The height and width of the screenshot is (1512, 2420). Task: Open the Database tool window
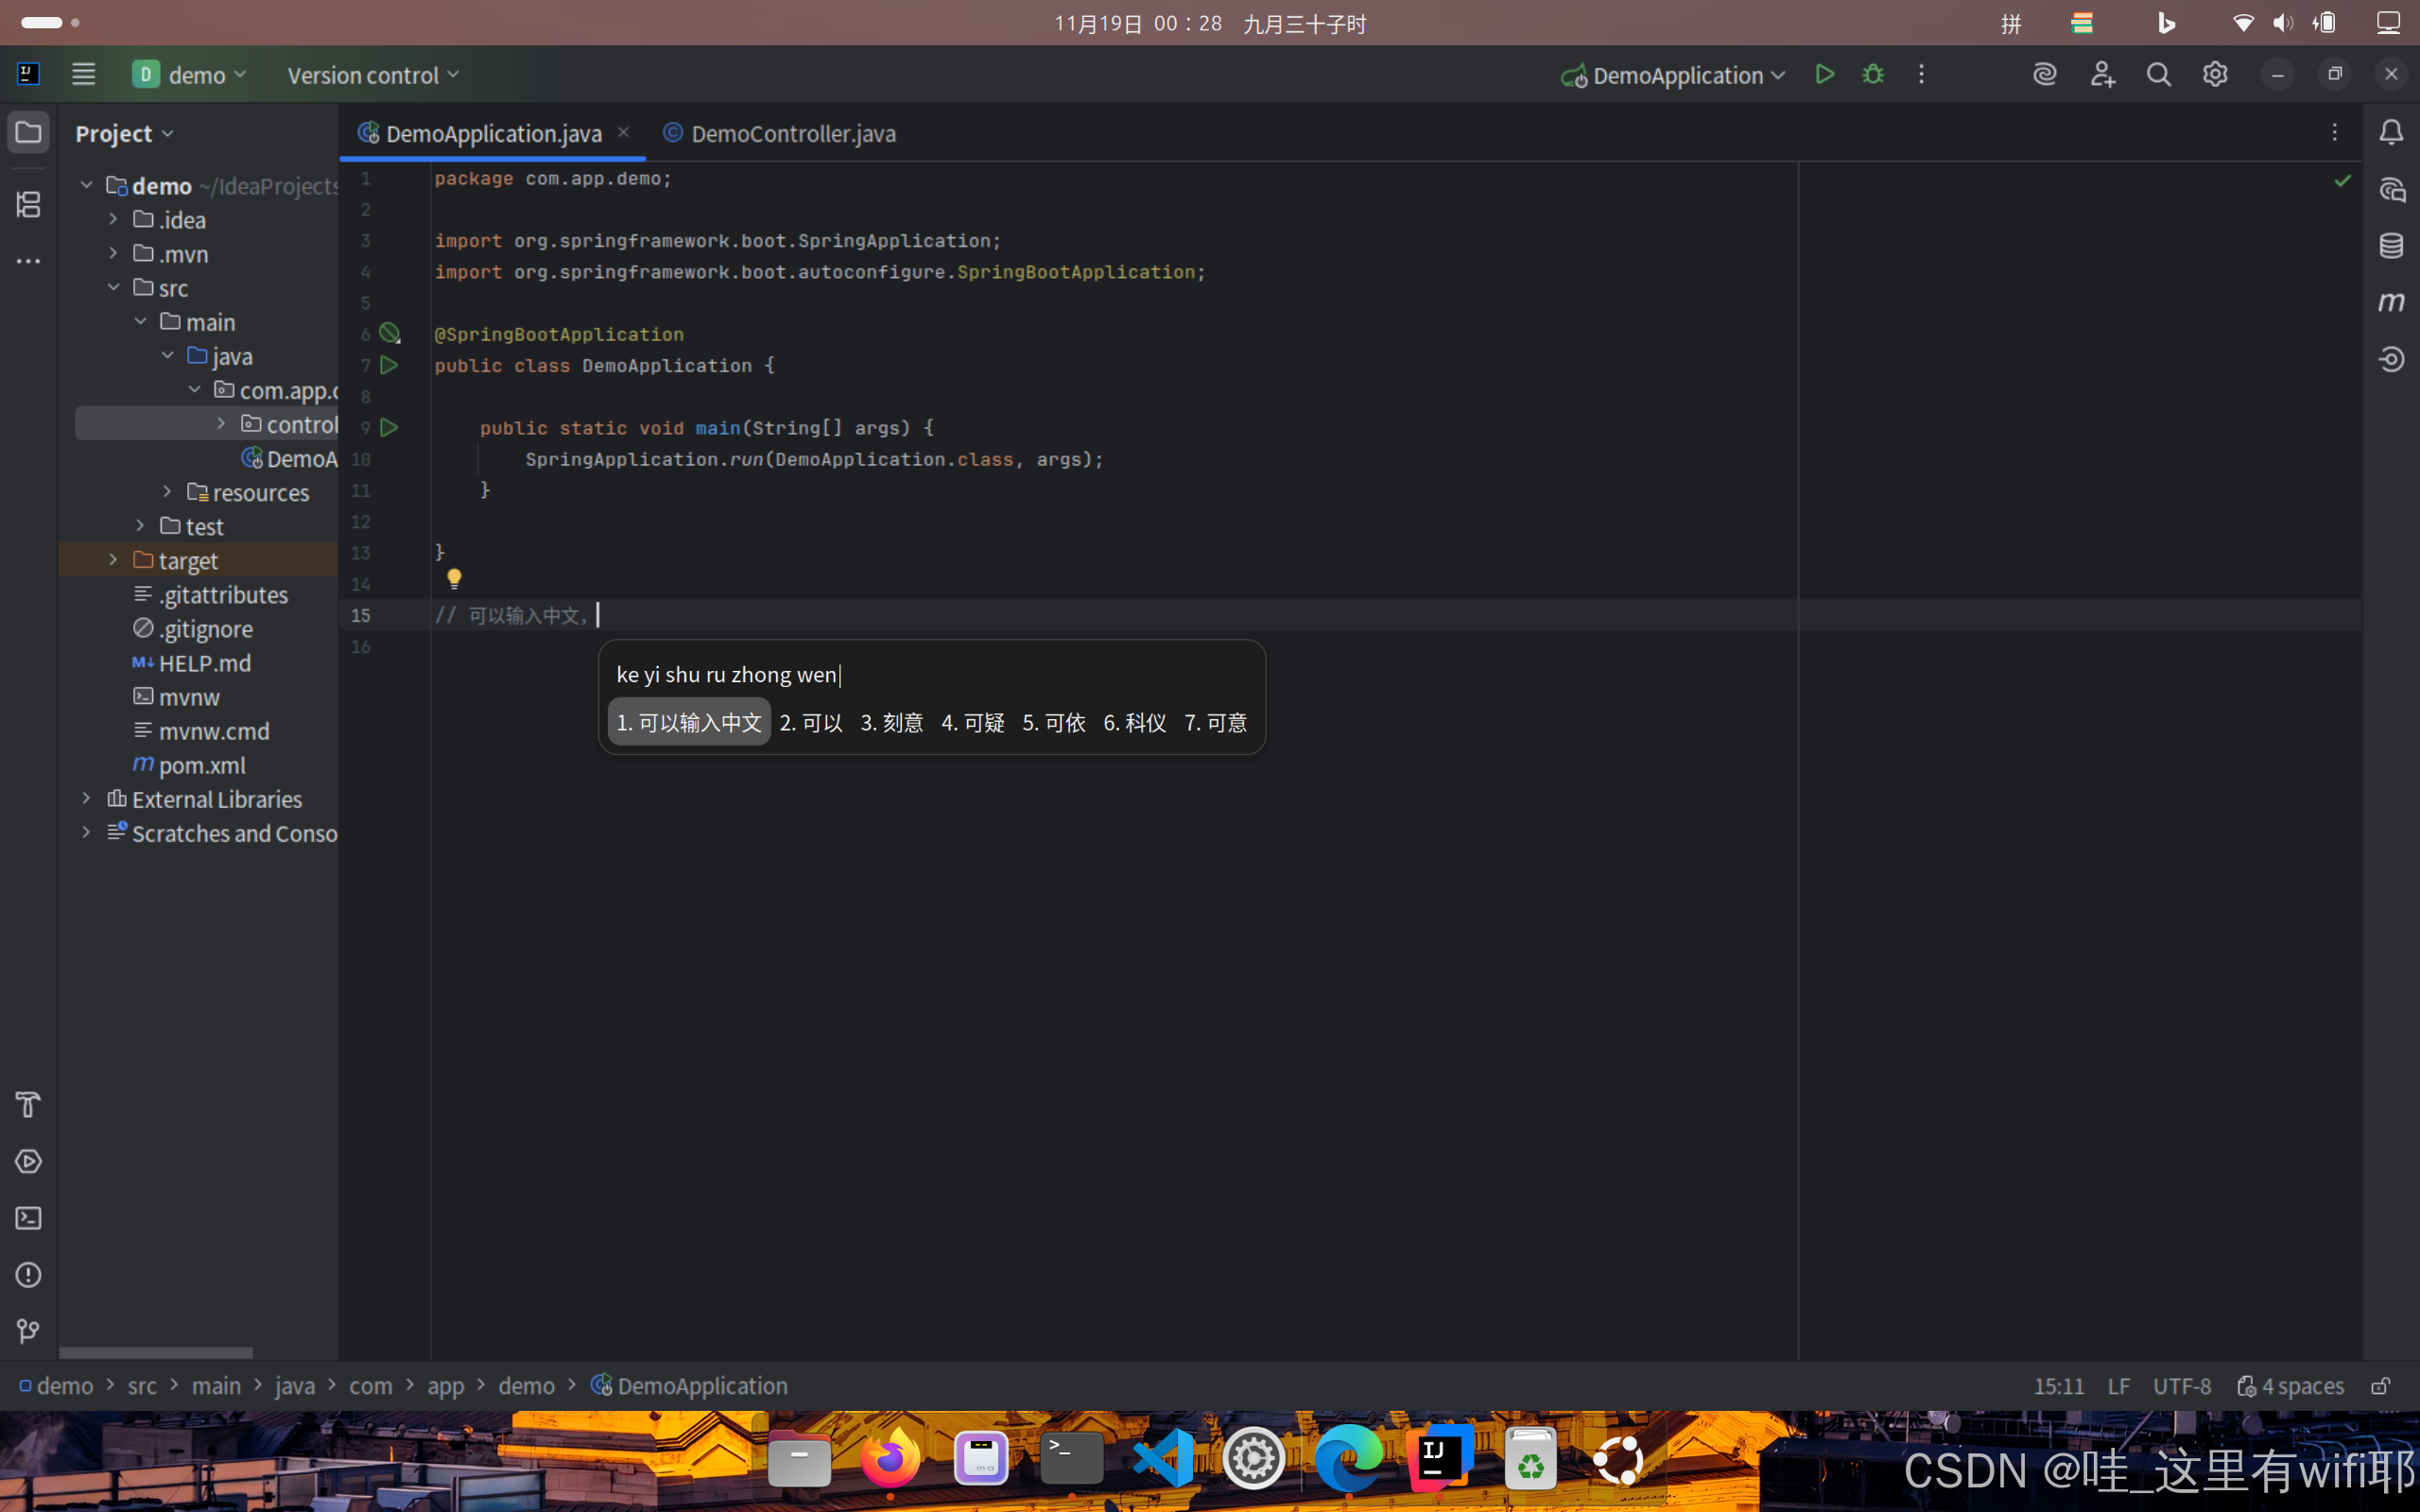tap(2391, 246)
